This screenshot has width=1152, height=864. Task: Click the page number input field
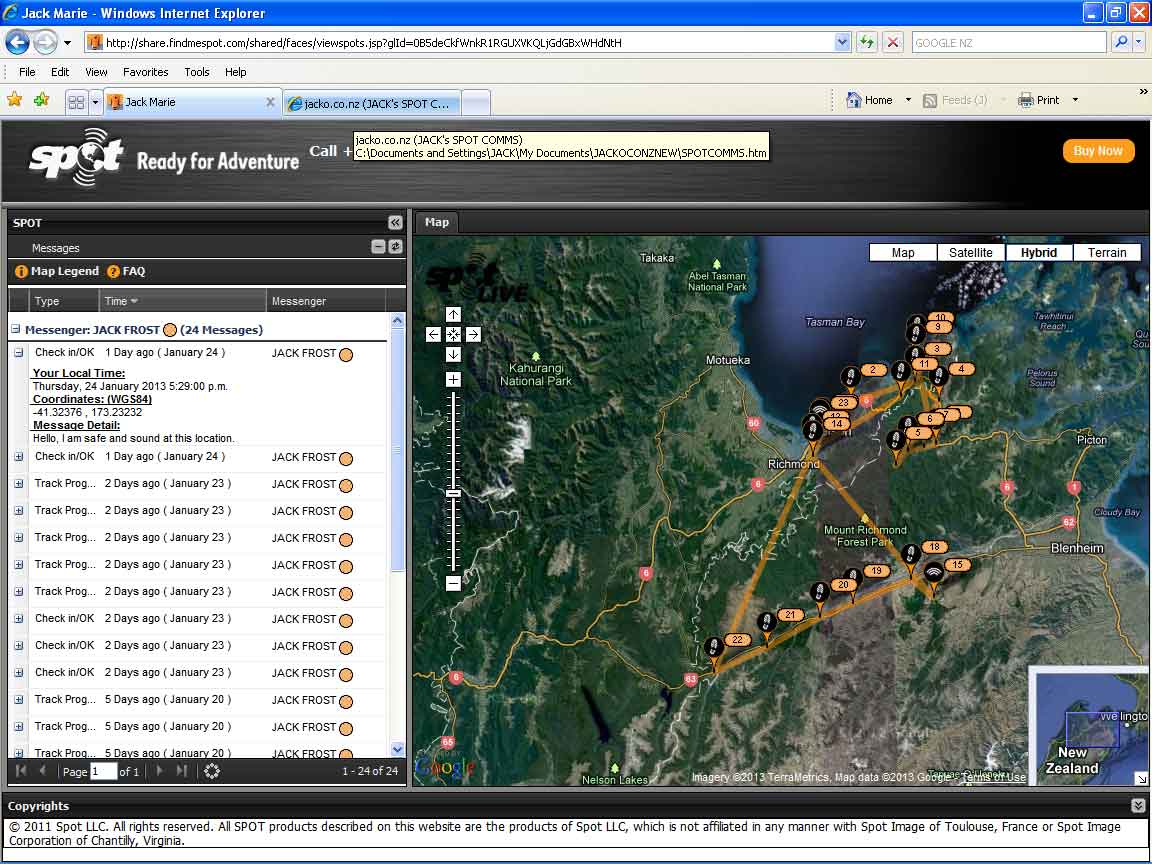click(x=103, y=771)
